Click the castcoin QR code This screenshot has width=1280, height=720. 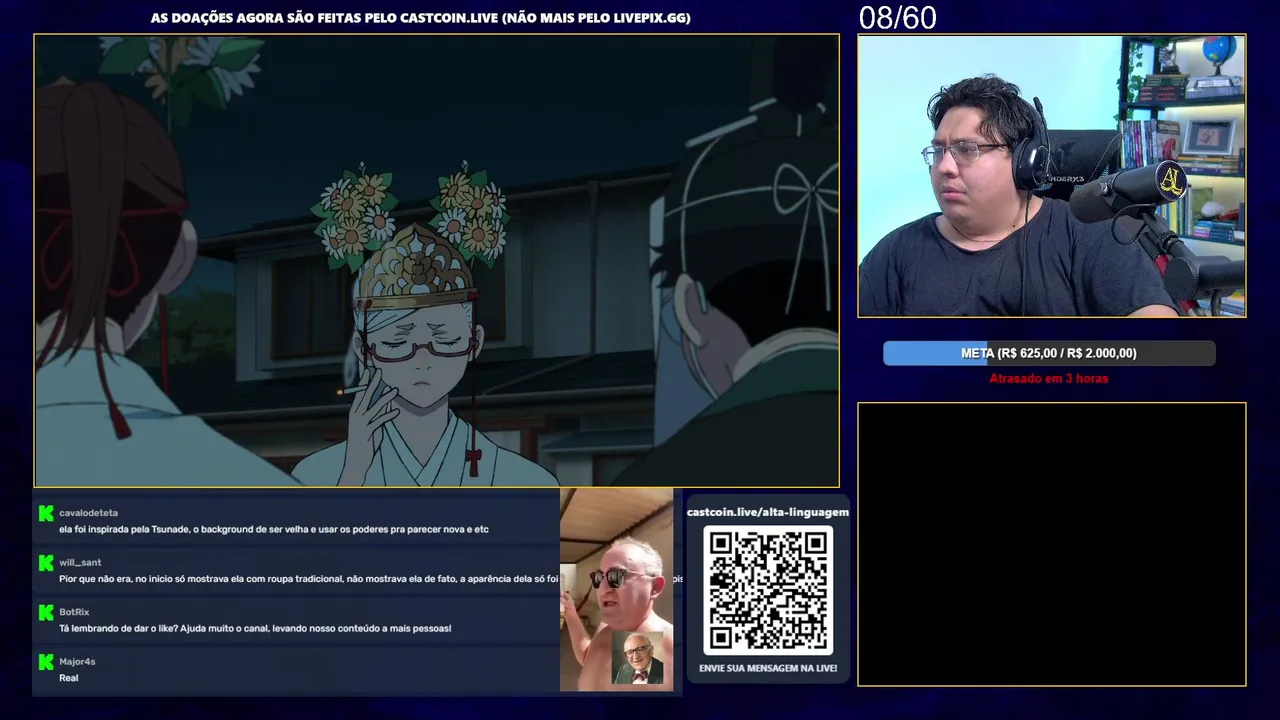click(768, 590)
